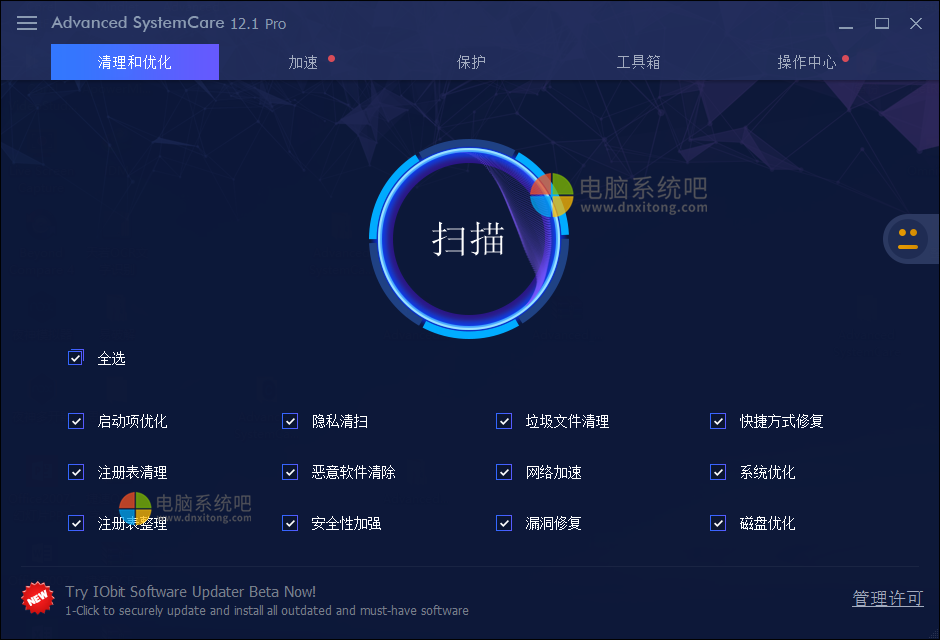Click the 系统优化 label
This screenshot has width=940, height=640.
767,472
